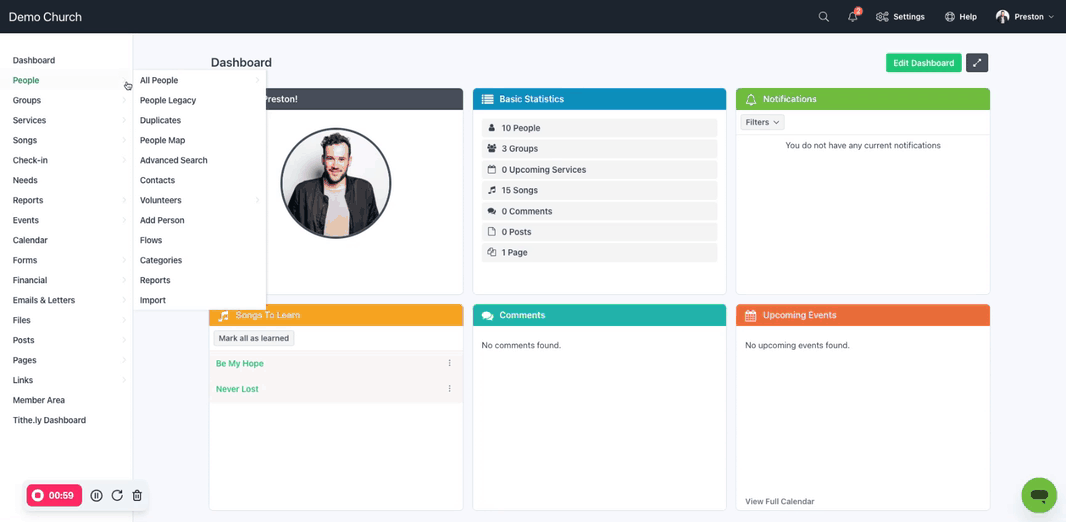Open the Preston user account dropdown
Viewport: 1066px width, 522px height.
click(x=1025, y=17)
